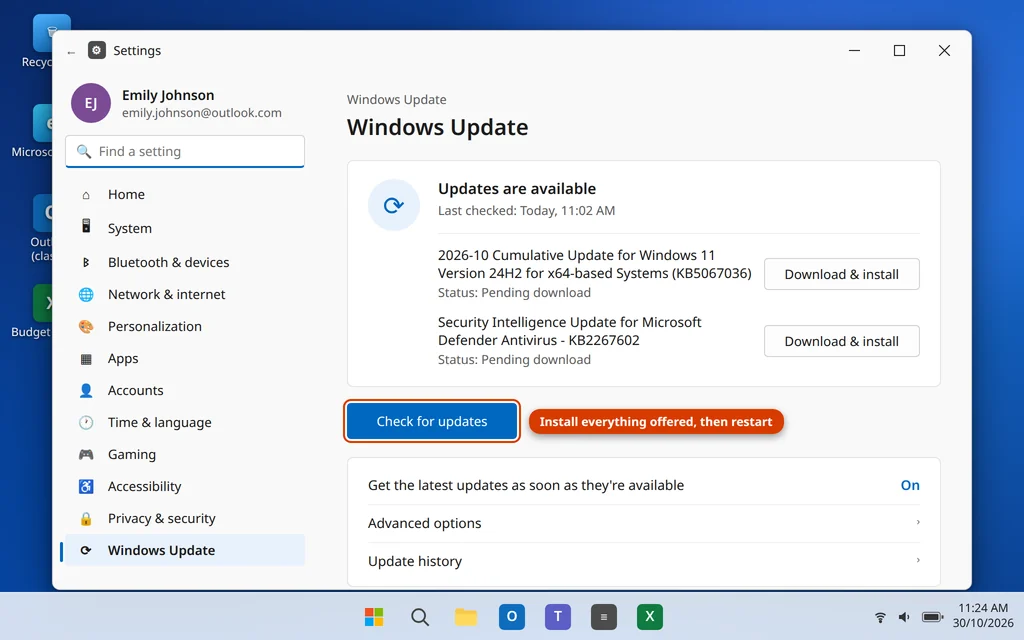The height and width of the screenshot is (640, 1024).
Task: Open Privacy & security section
Action: pos(185,519)
